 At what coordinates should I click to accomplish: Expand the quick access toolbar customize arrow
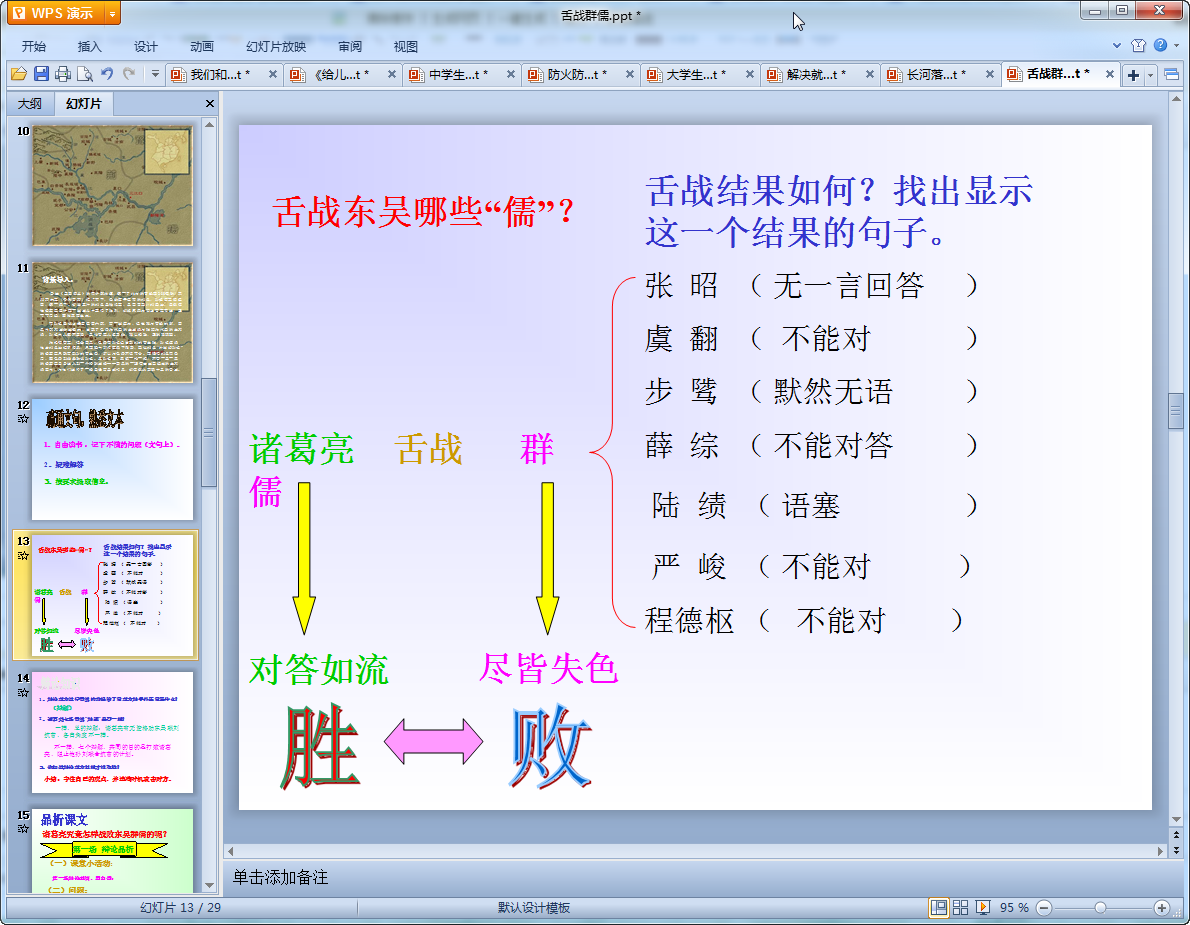pyautogui.click(x=155, y=74)
